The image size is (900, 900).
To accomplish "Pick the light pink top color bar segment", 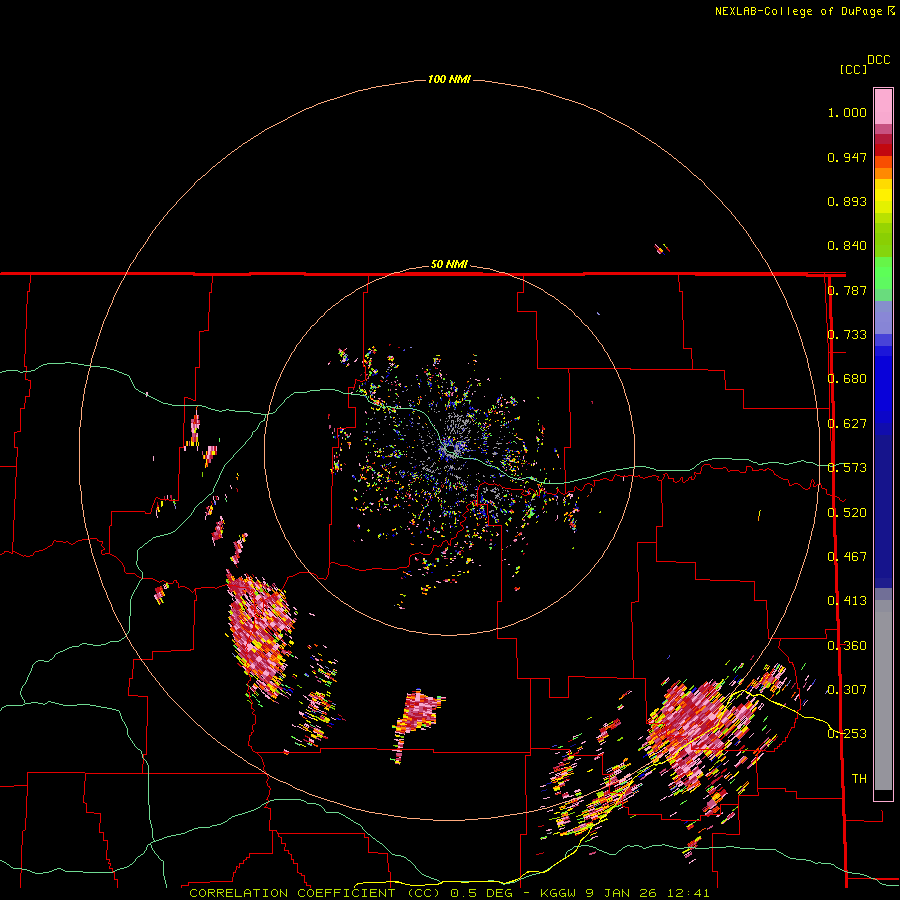I will point(883,106).
